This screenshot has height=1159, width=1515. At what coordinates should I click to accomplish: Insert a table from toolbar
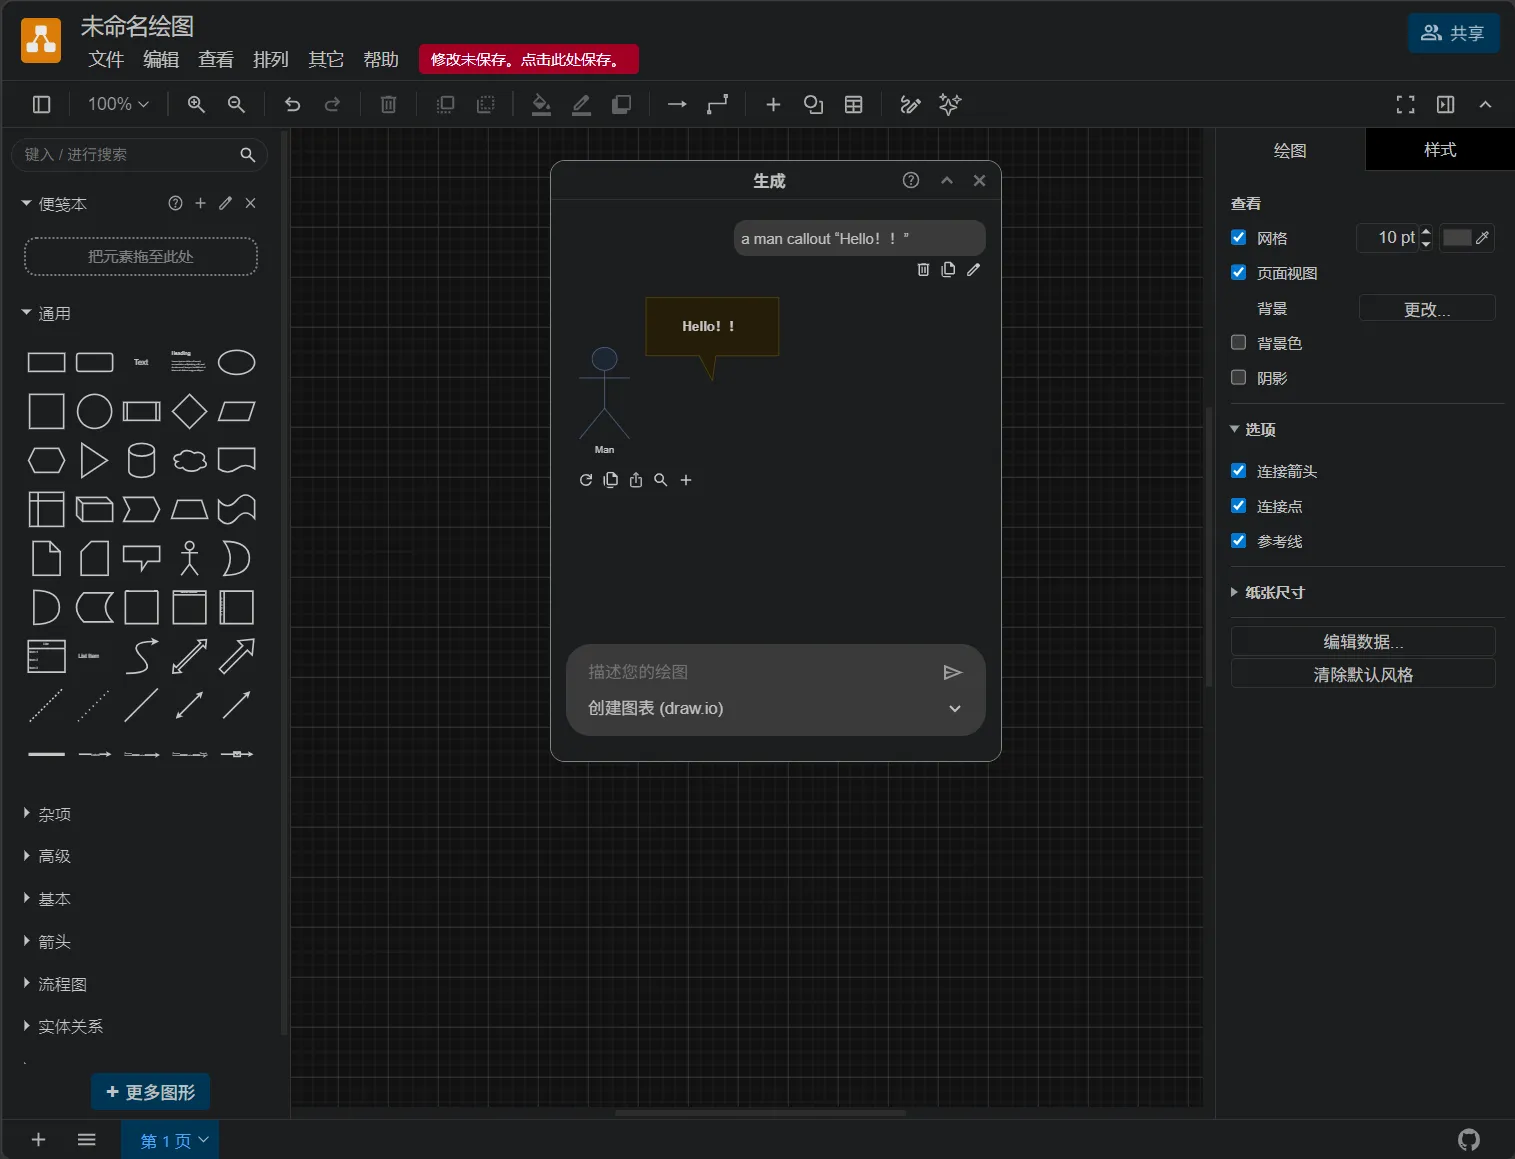854,104
